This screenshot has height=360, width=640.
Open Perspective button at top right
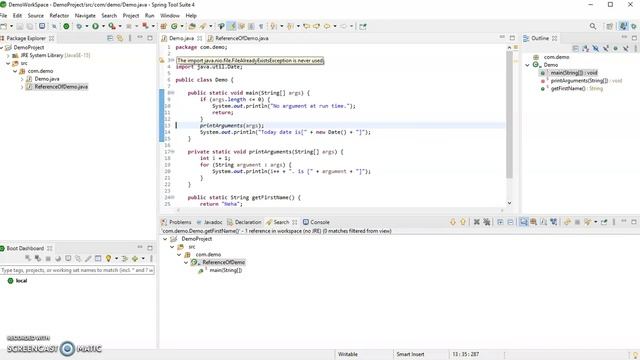click(610, 27)
